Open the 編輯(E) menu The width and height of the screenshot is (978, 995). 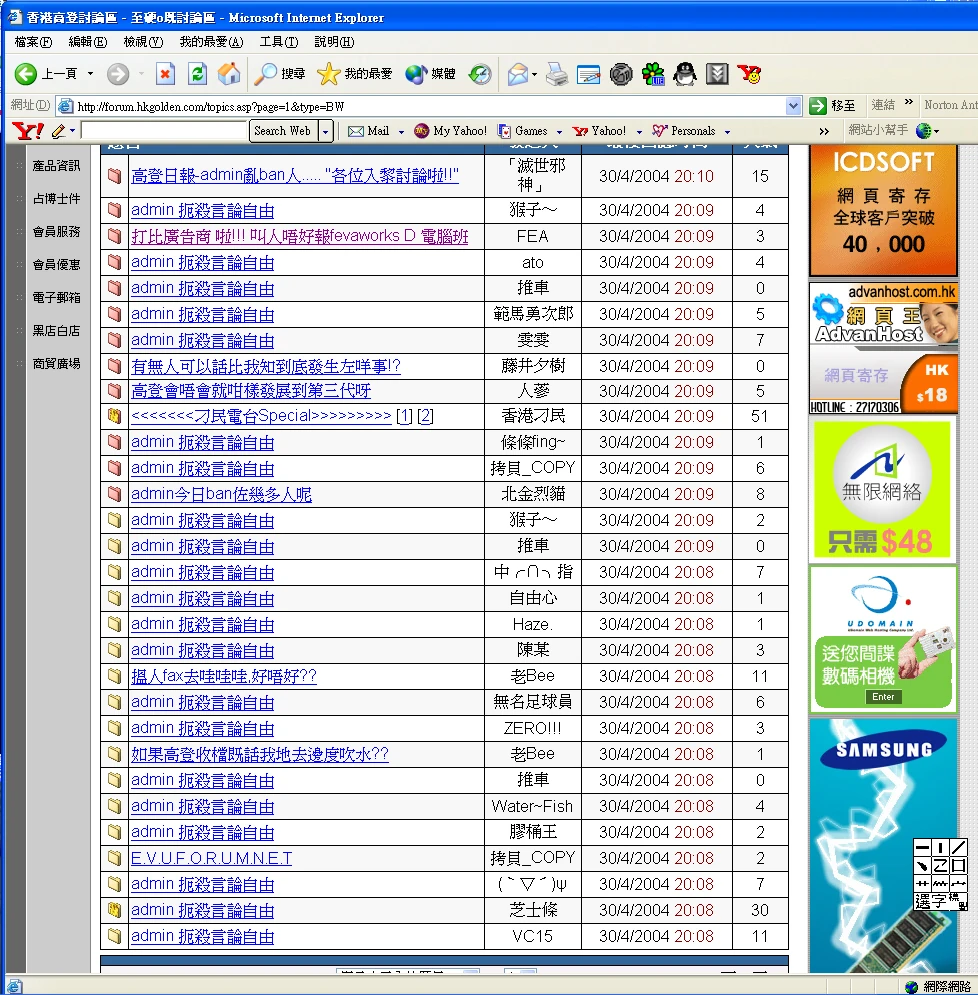pyautogui.click(x=88, y=42)
